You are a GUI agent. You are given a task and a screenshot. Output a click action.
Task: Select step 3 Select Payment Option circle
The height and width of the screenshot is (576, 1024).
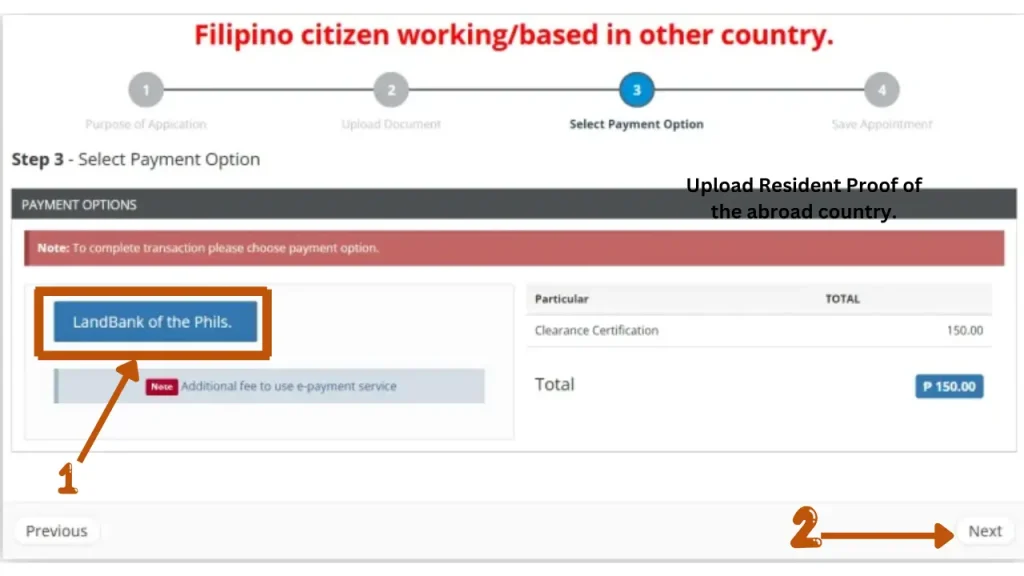(637, 89)
